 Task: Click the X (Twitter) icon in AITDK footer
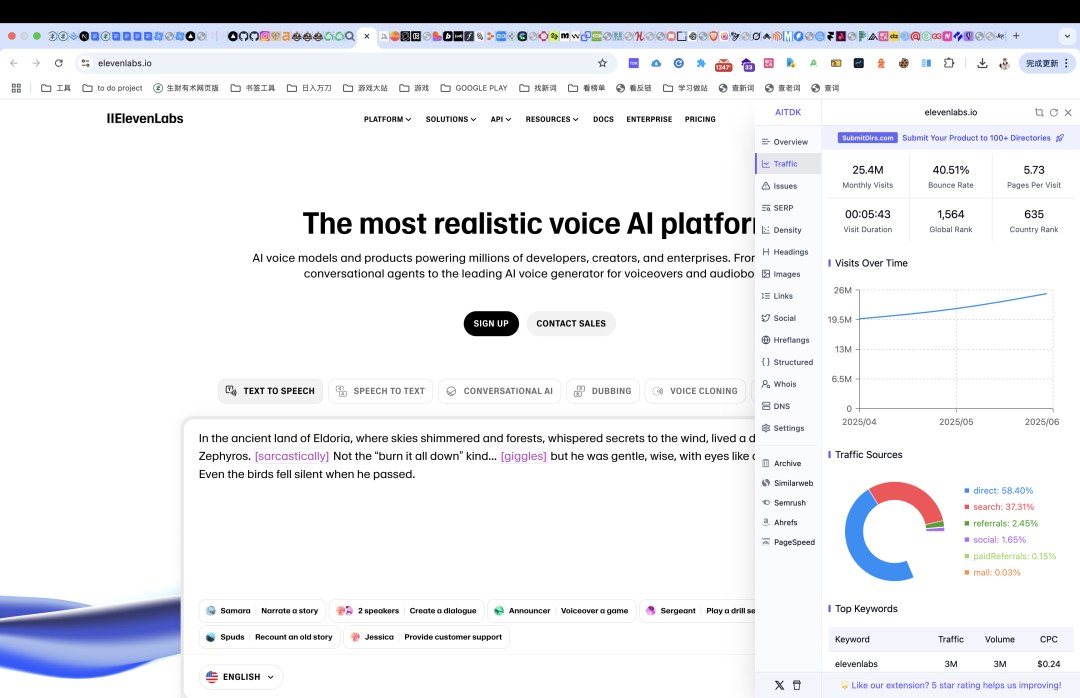[x=779, y=686]
